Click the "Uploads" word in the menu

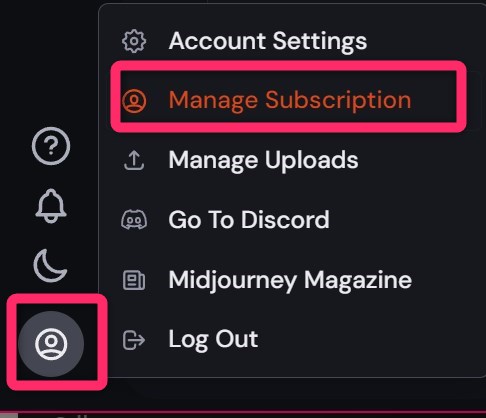coord(312,161)
